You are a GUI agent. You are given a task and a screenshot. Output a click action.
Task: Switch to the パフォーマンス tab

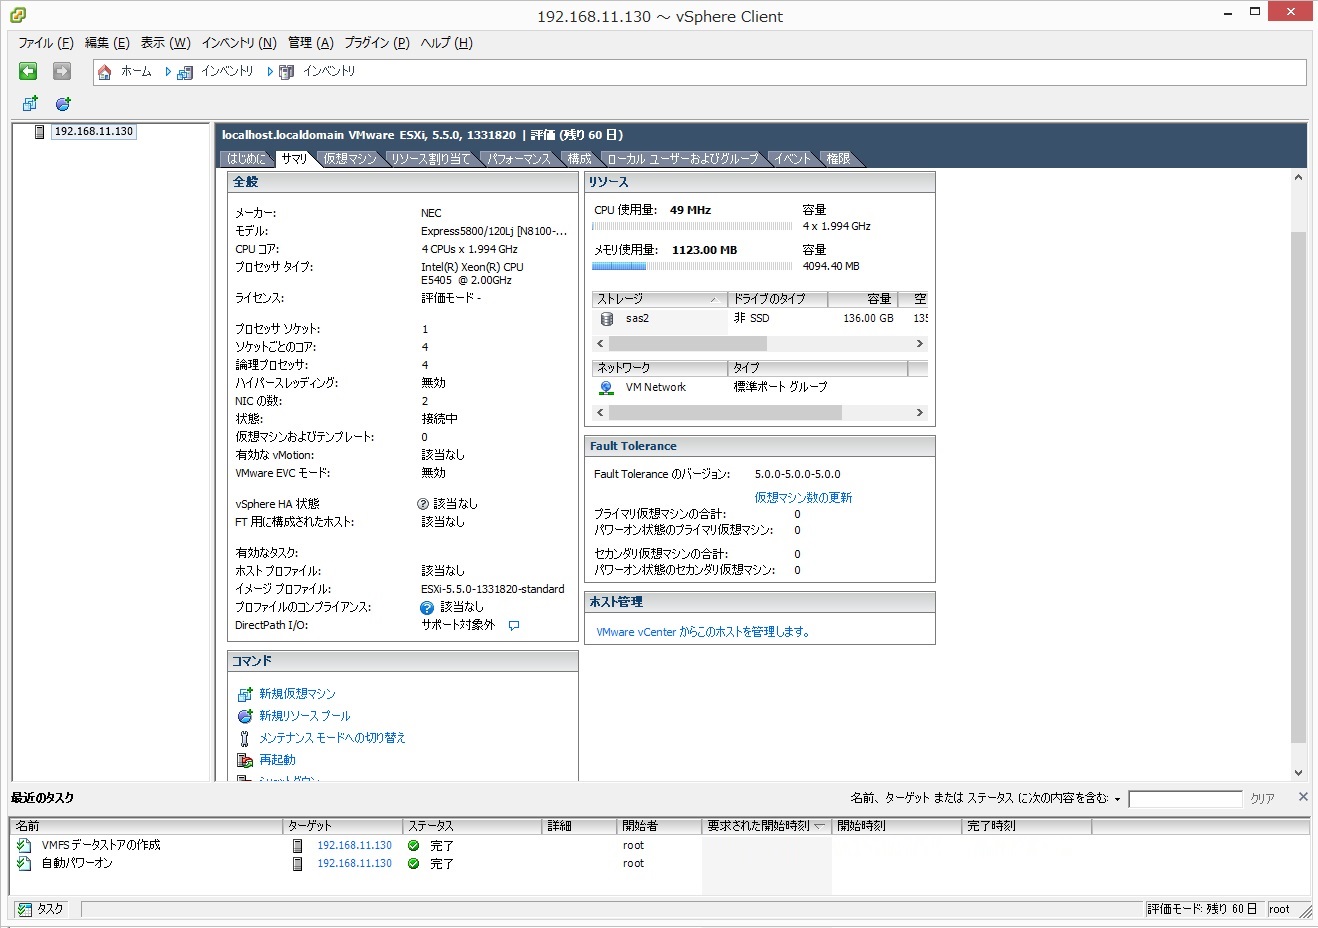[x=518, y=159]
